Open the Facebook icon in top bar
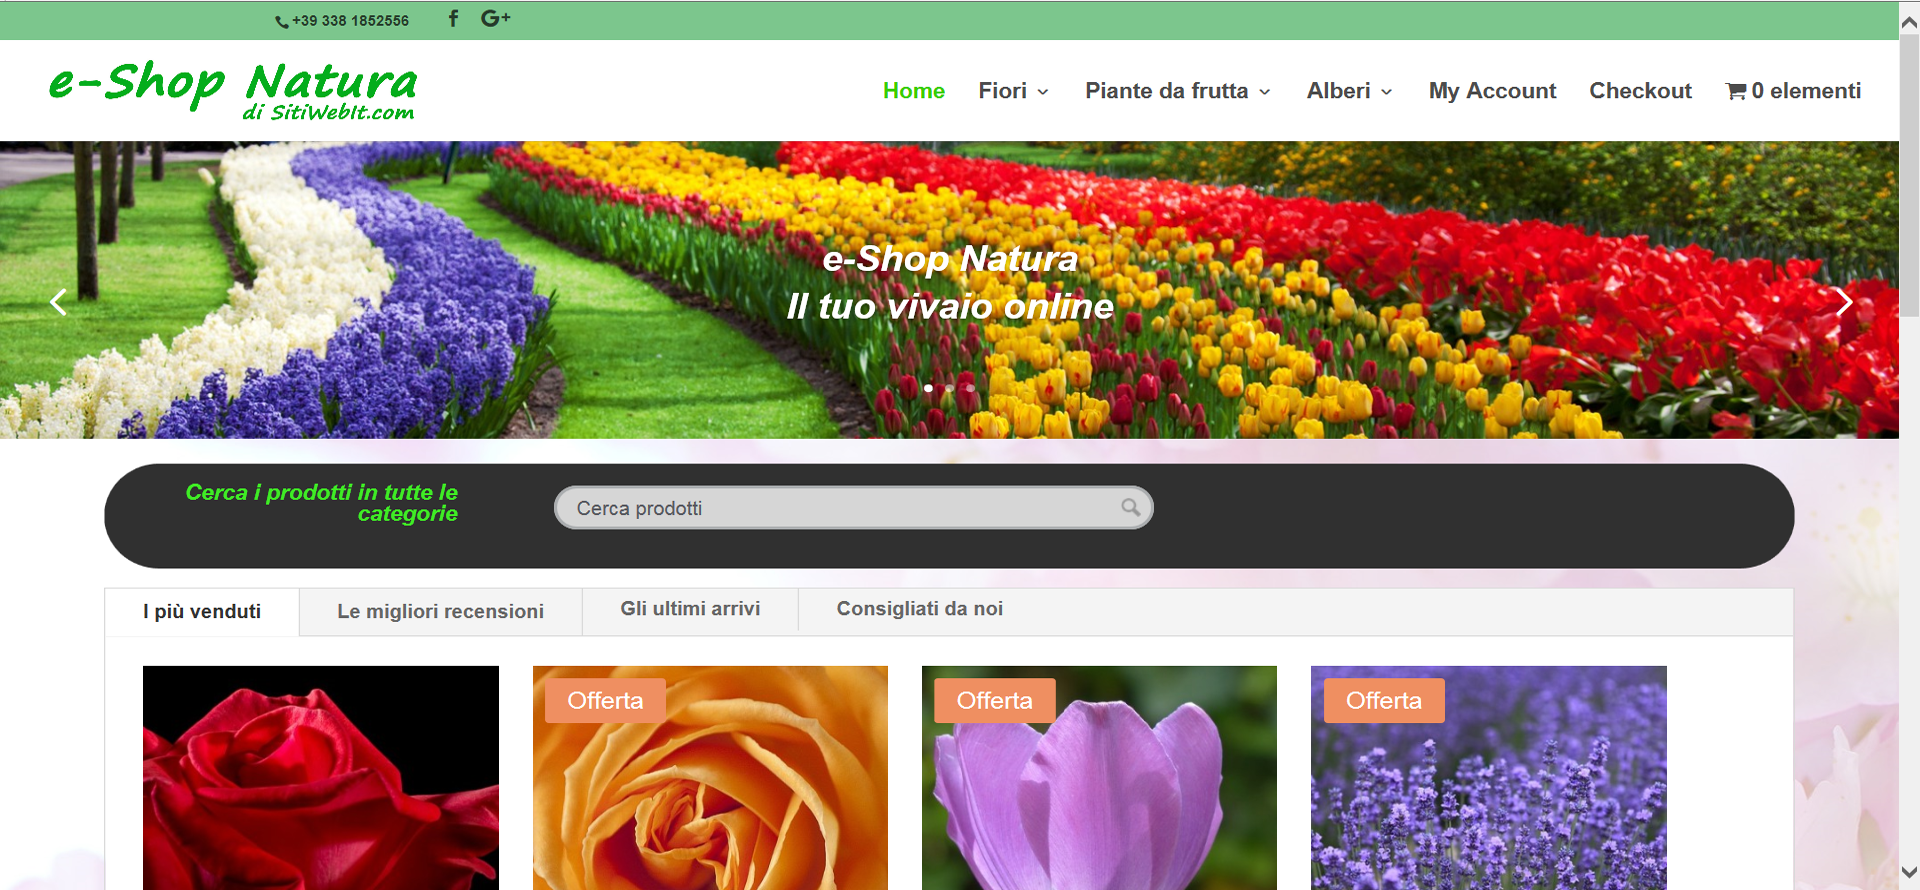Screen dimensions: 1920x890 pyautogui.click(x=454, y=18)
